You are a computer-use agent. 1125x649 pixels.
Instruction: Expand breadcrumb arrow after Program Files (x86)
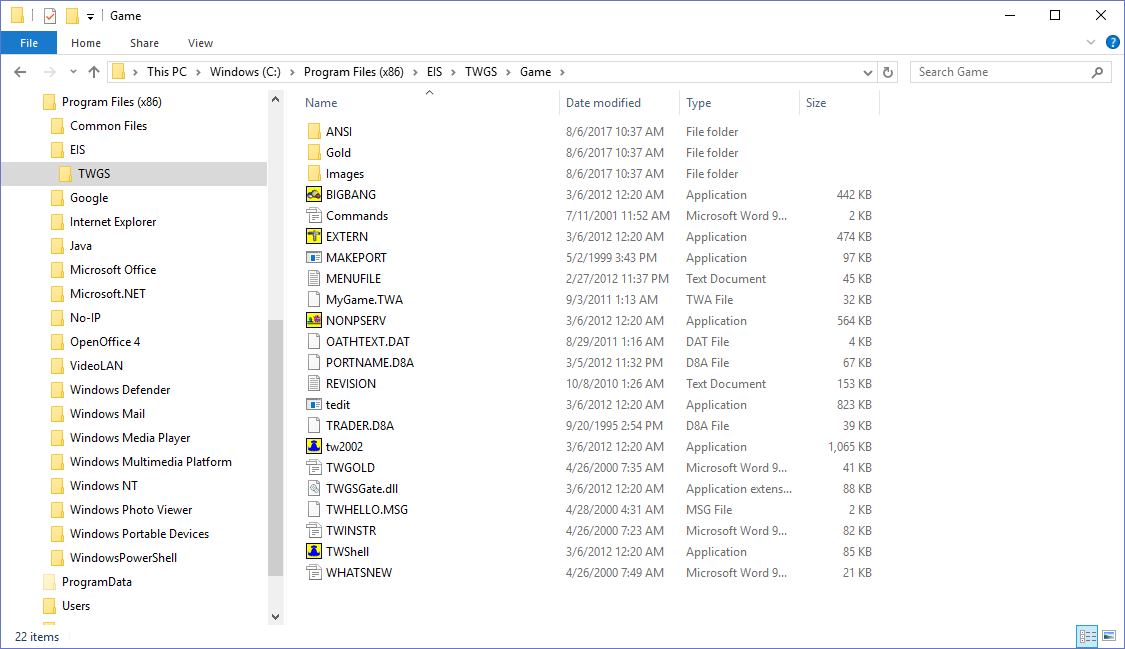tap(415, 72)
